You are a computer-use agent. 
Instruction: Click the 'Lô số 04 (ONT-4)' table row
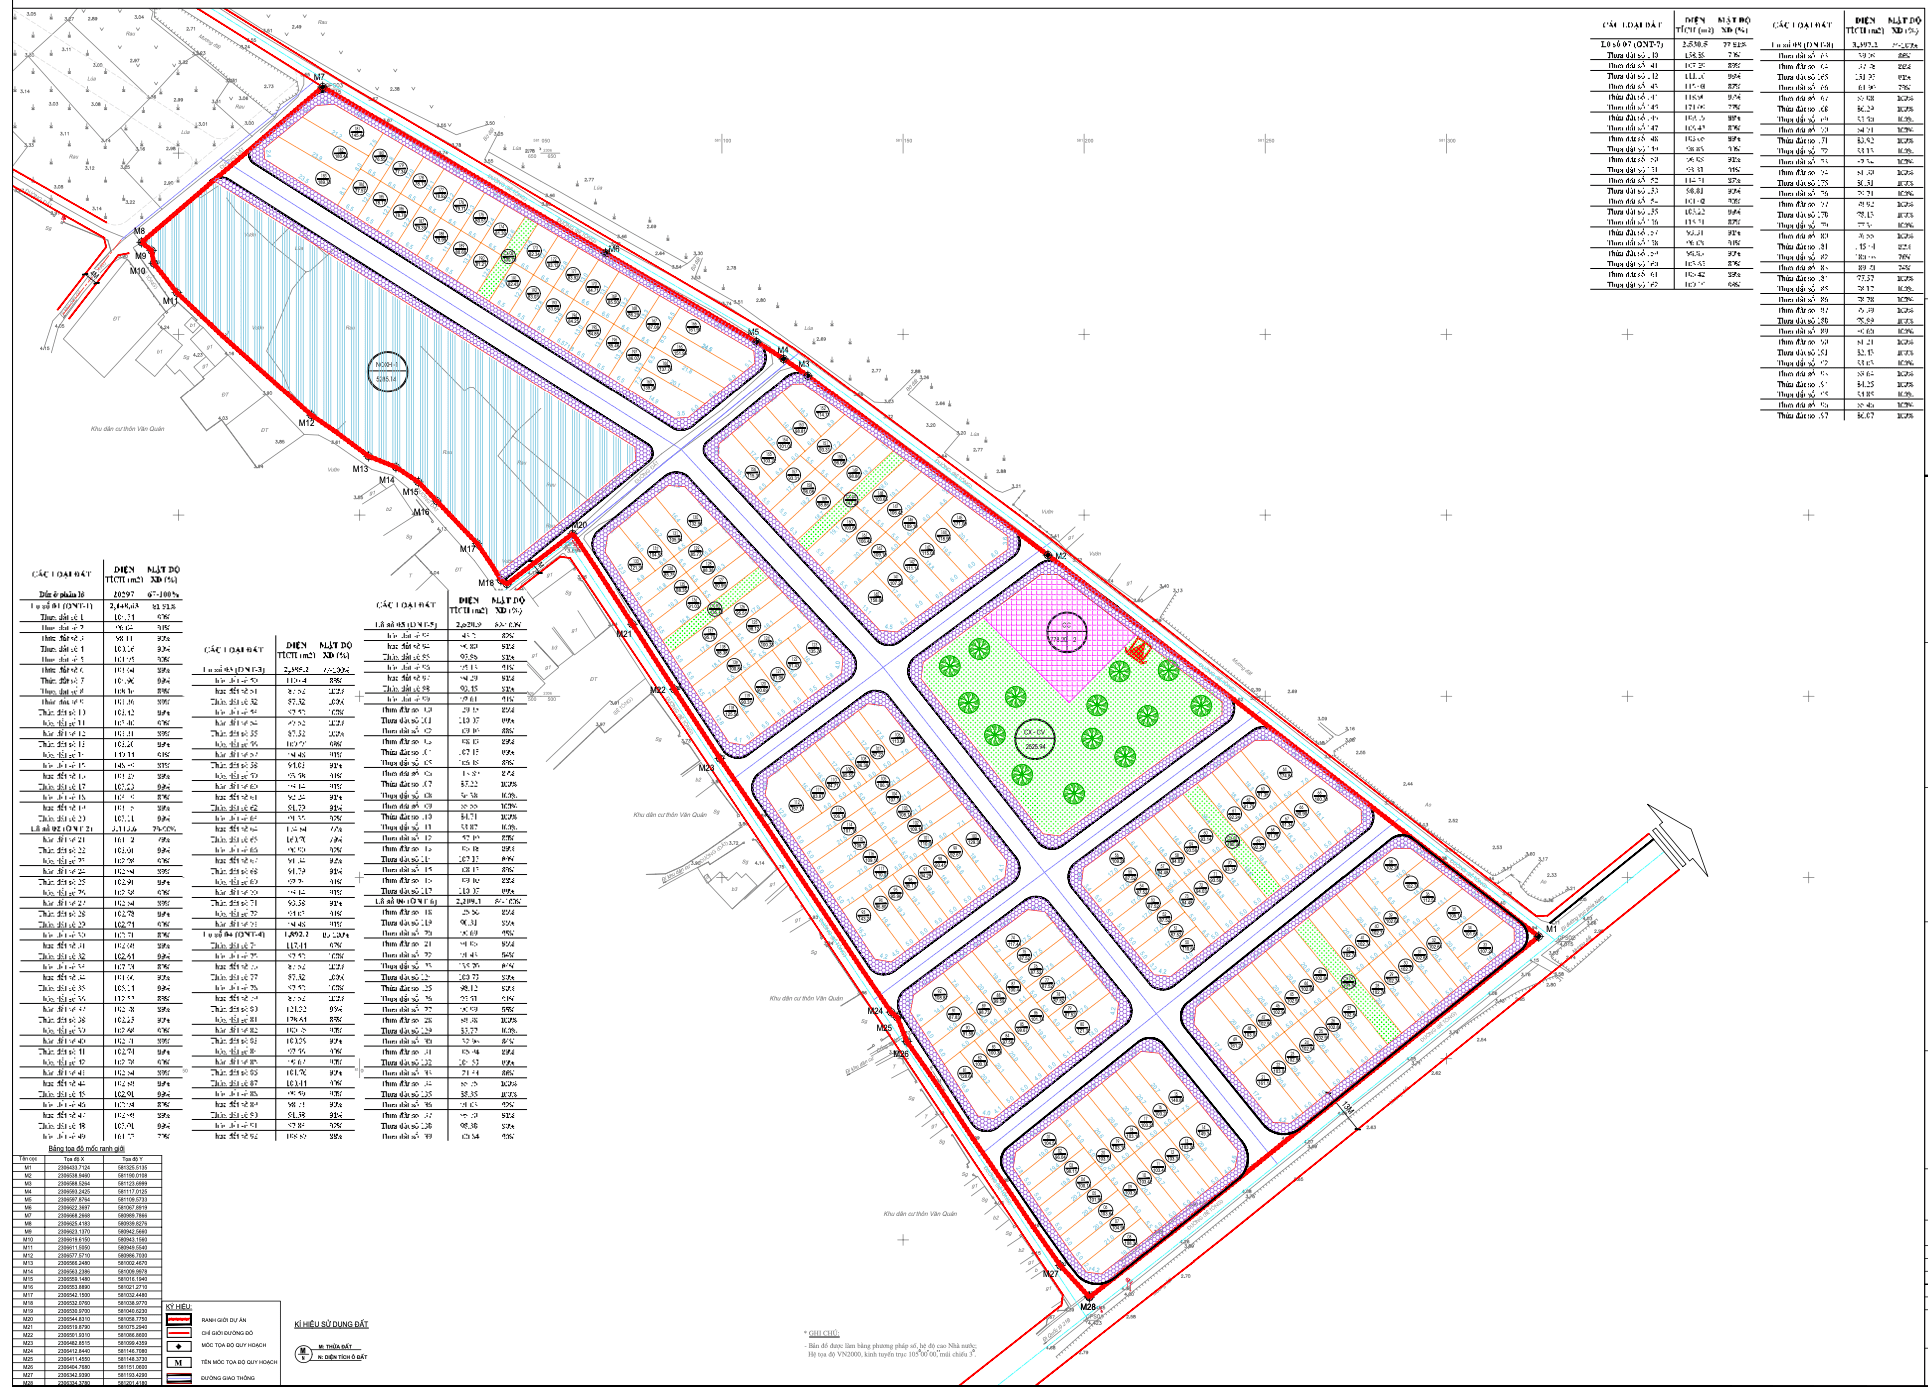point(272,934)
